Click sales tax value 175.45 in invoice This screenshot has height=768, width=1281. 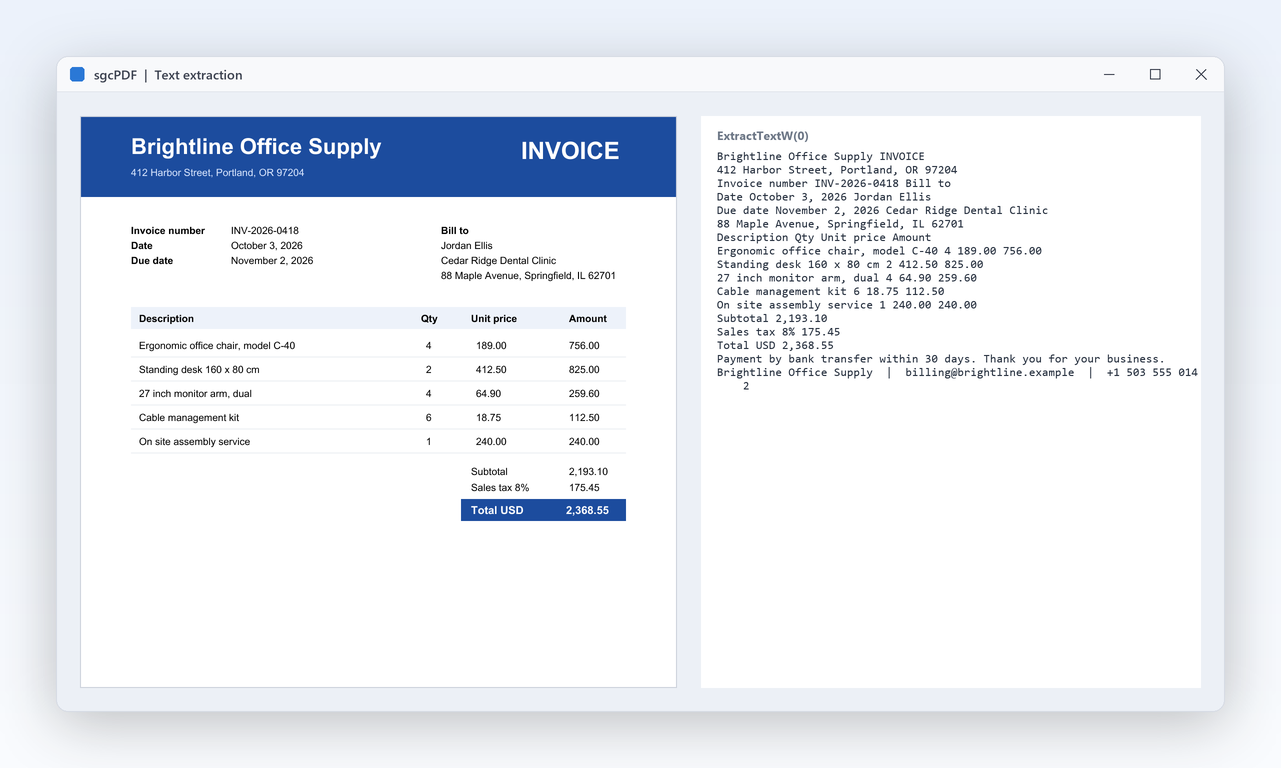click(584, 488)
